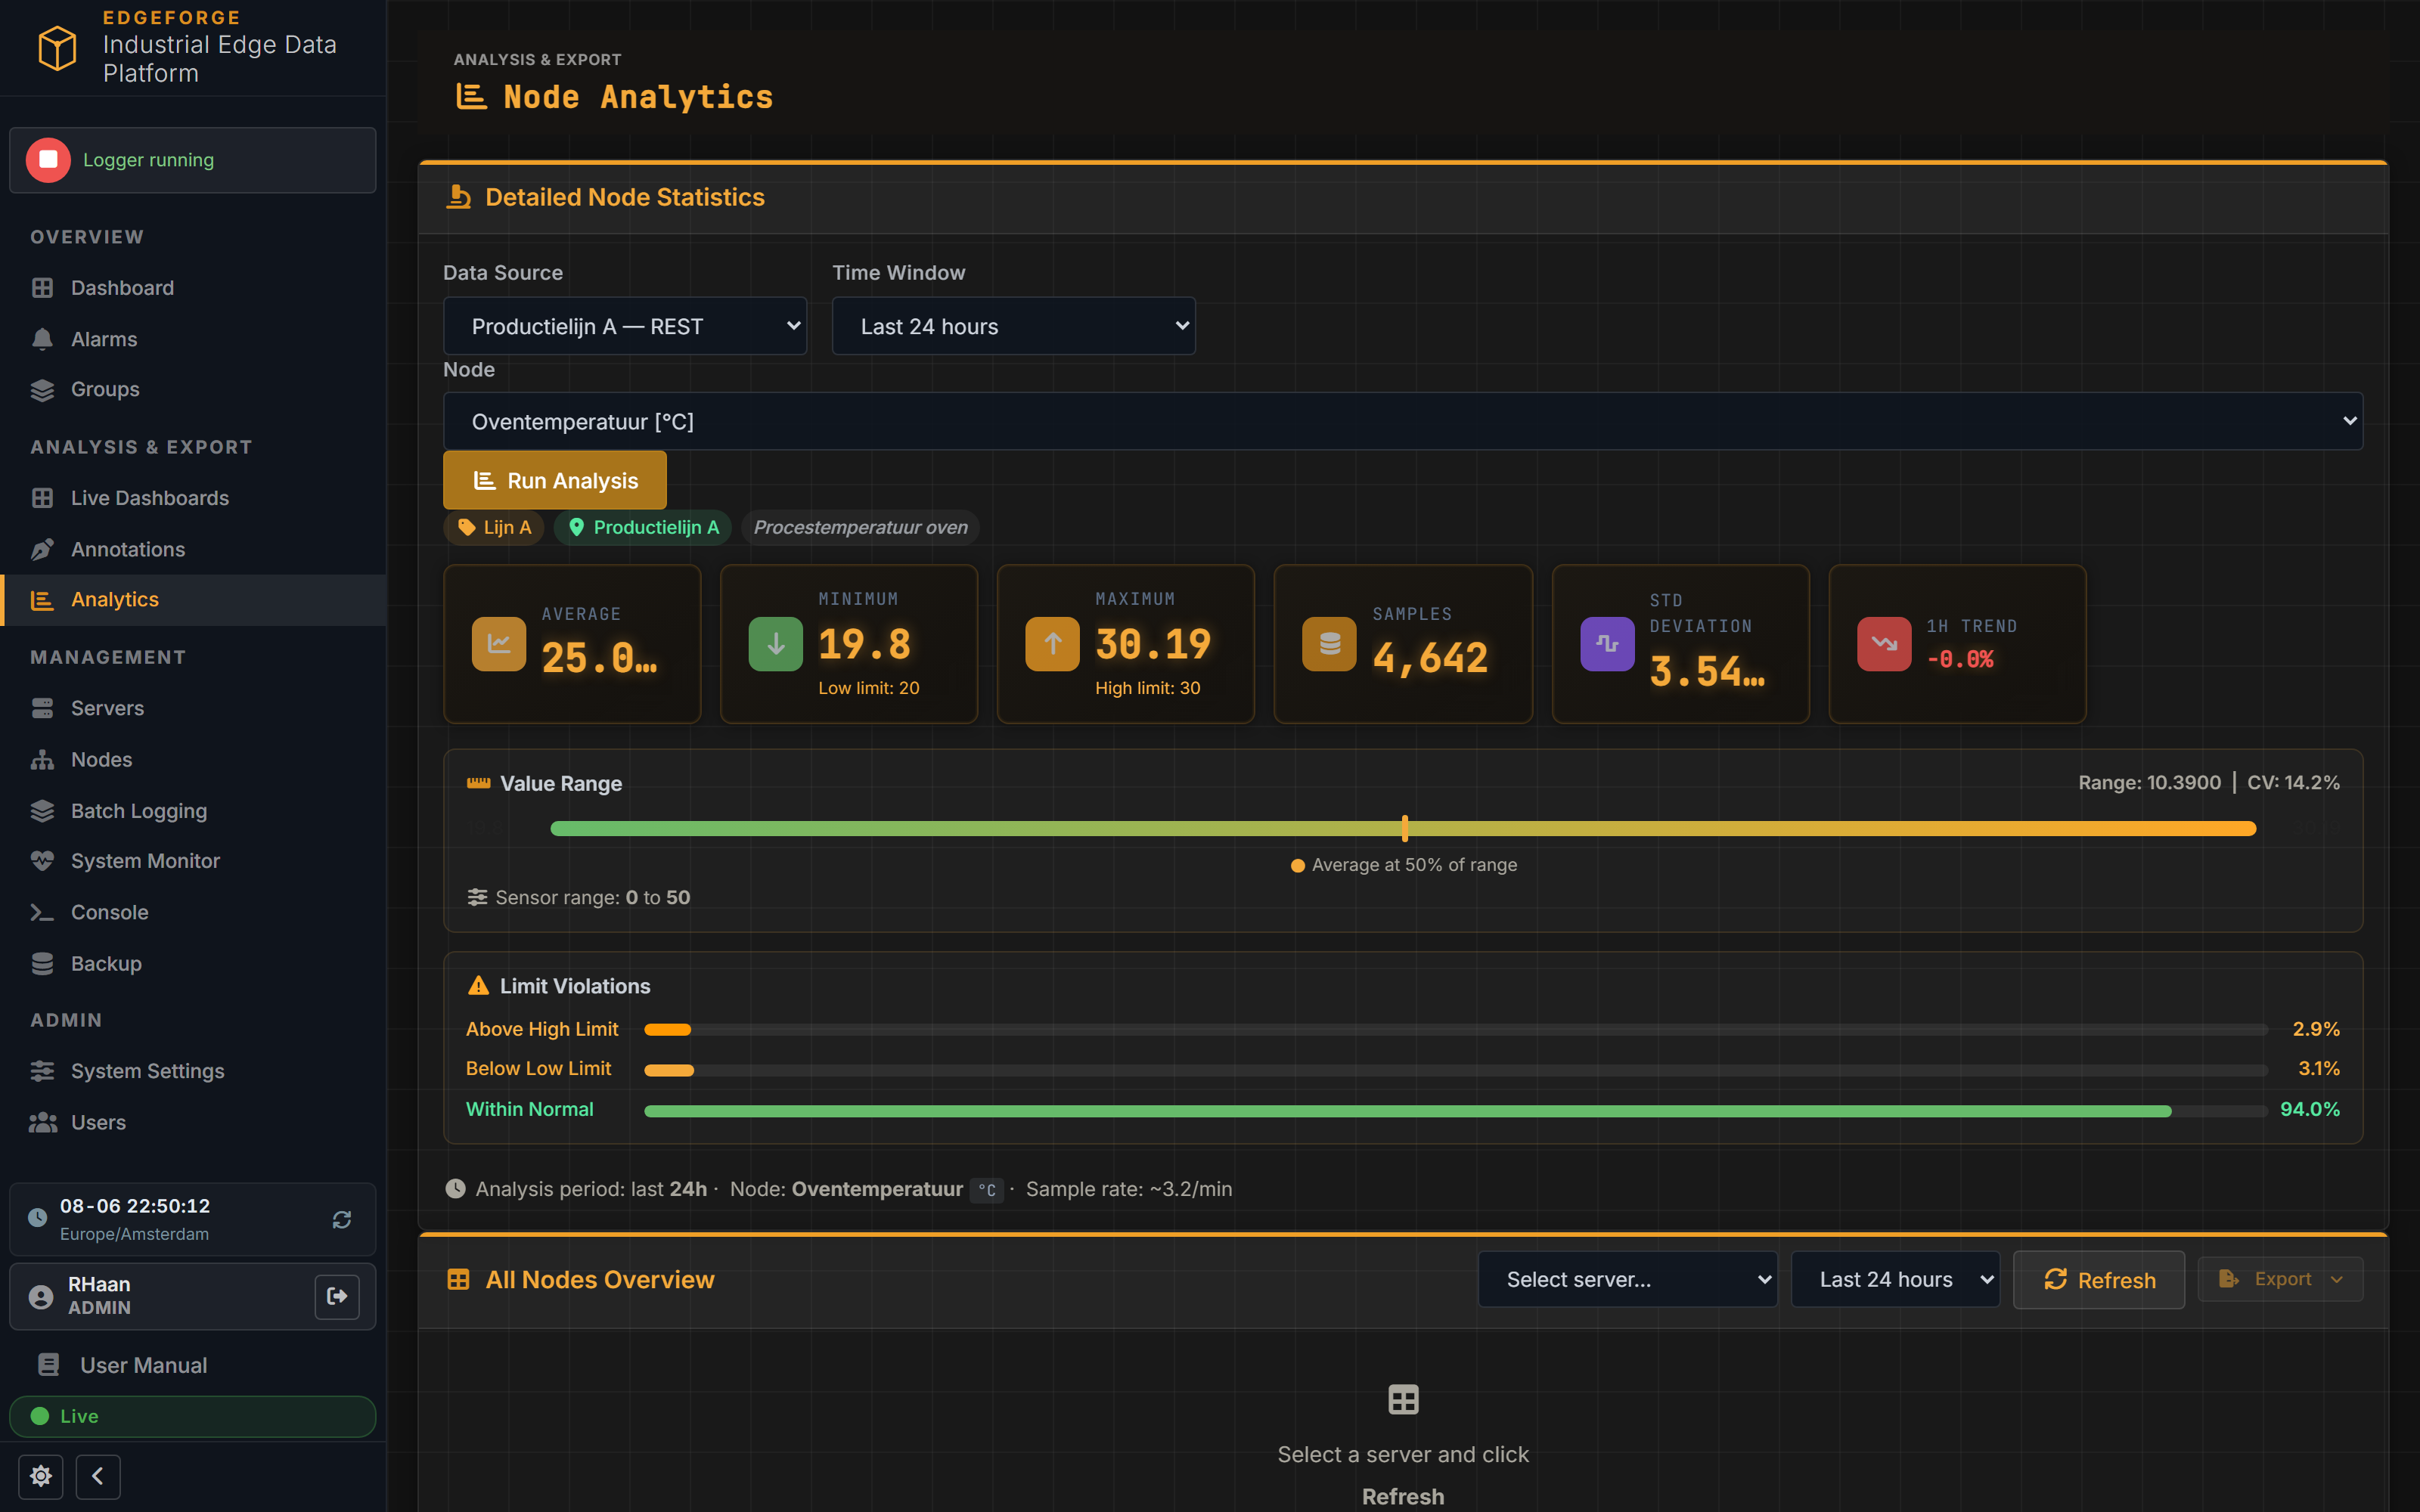Click the Console terminal prompt icon
Viewport: 2420px width, 1512px height.
point(42,912)
